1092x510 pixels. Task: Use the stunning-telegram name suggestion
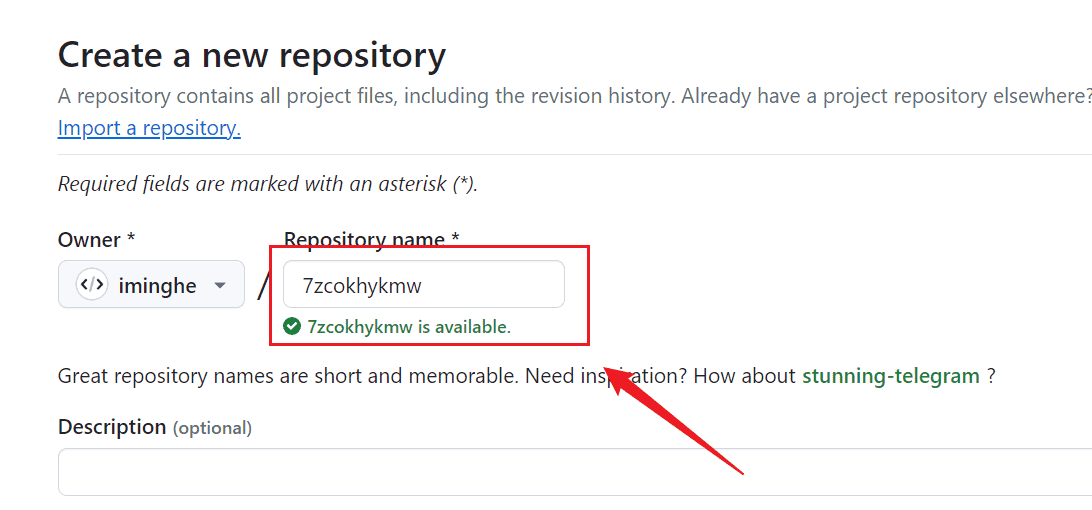pos(890,376)
